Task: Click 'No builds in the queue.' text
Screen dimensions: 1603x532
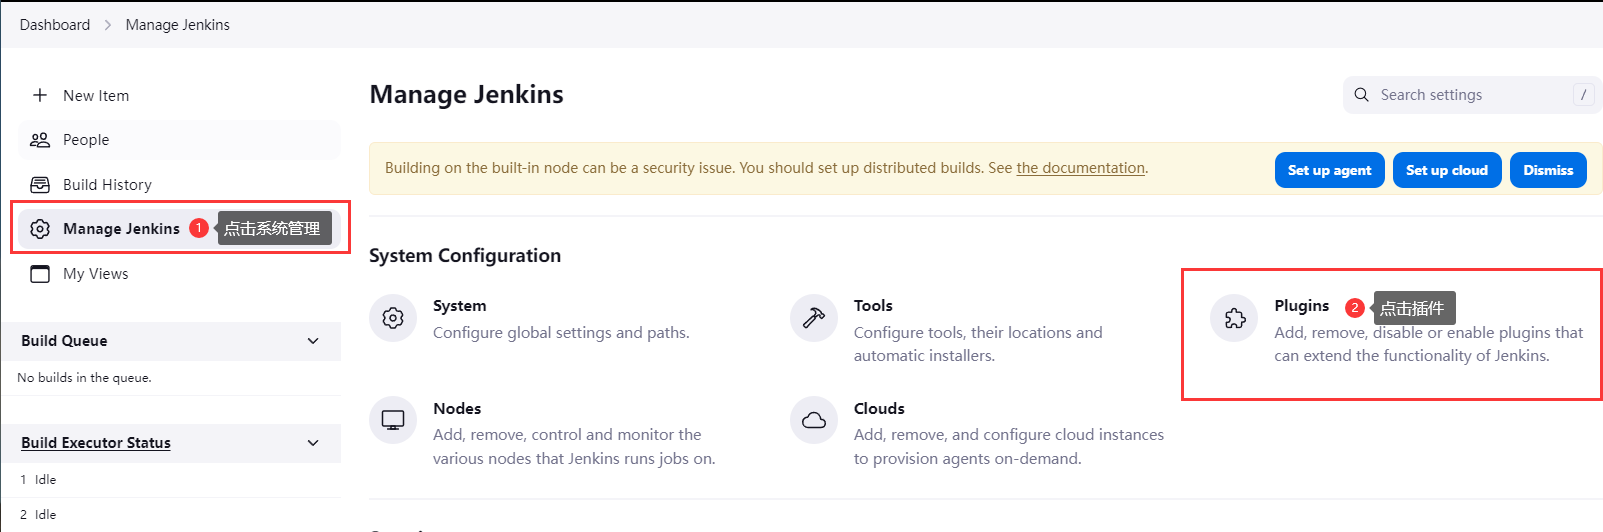Action: [x=84, y=378]
